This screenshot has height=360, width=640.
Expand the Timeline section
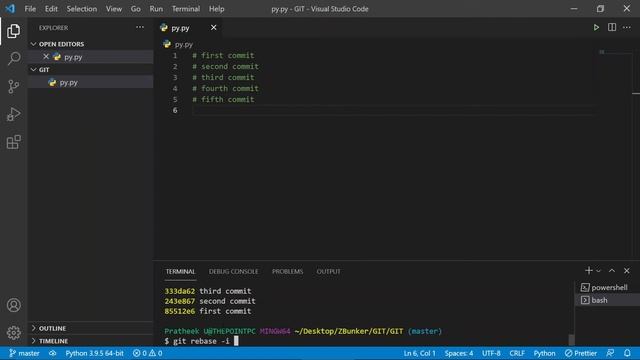pos(91,341)
